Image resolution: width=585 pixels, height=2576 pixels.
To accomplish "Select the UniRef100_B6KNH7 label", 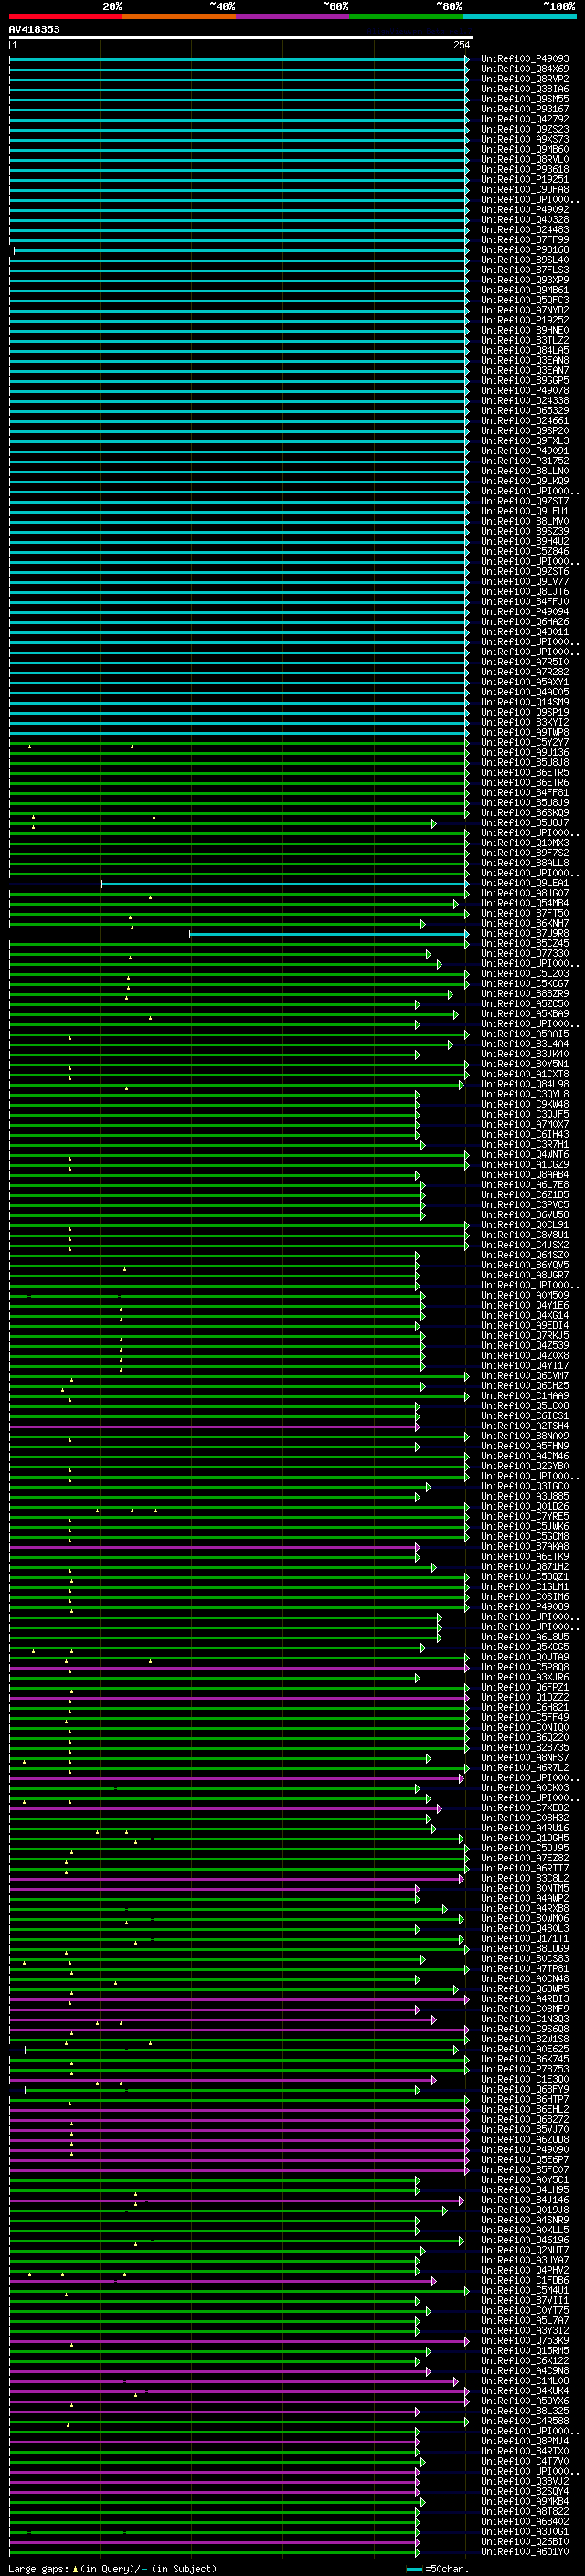I will [525, 924].
